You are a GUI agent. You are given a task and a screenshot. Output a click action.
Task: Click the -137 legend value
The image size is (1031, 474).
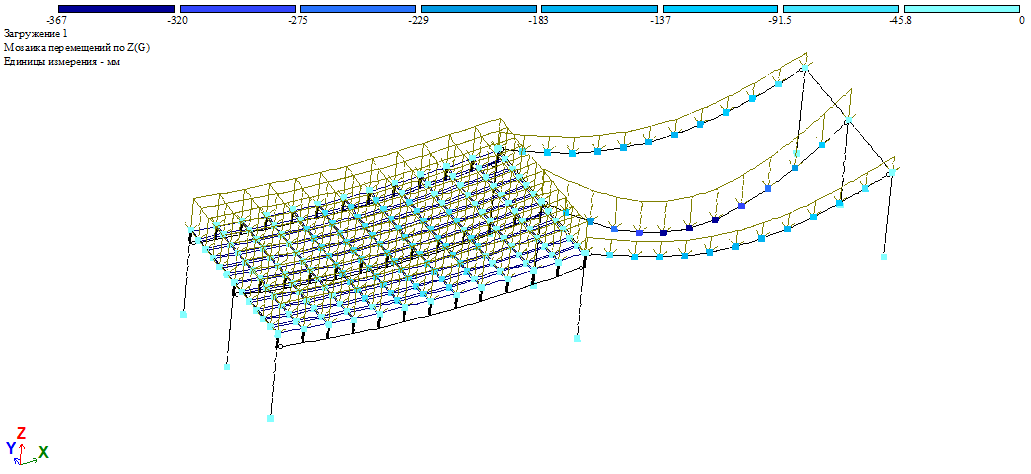661,20
